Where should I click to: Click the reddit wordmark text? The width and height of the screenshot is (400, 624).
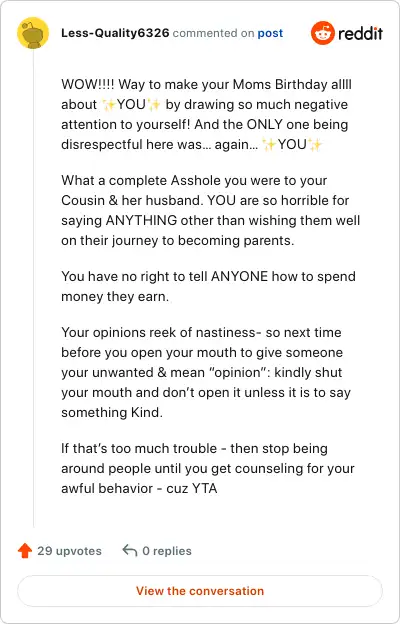pos(361,33)
